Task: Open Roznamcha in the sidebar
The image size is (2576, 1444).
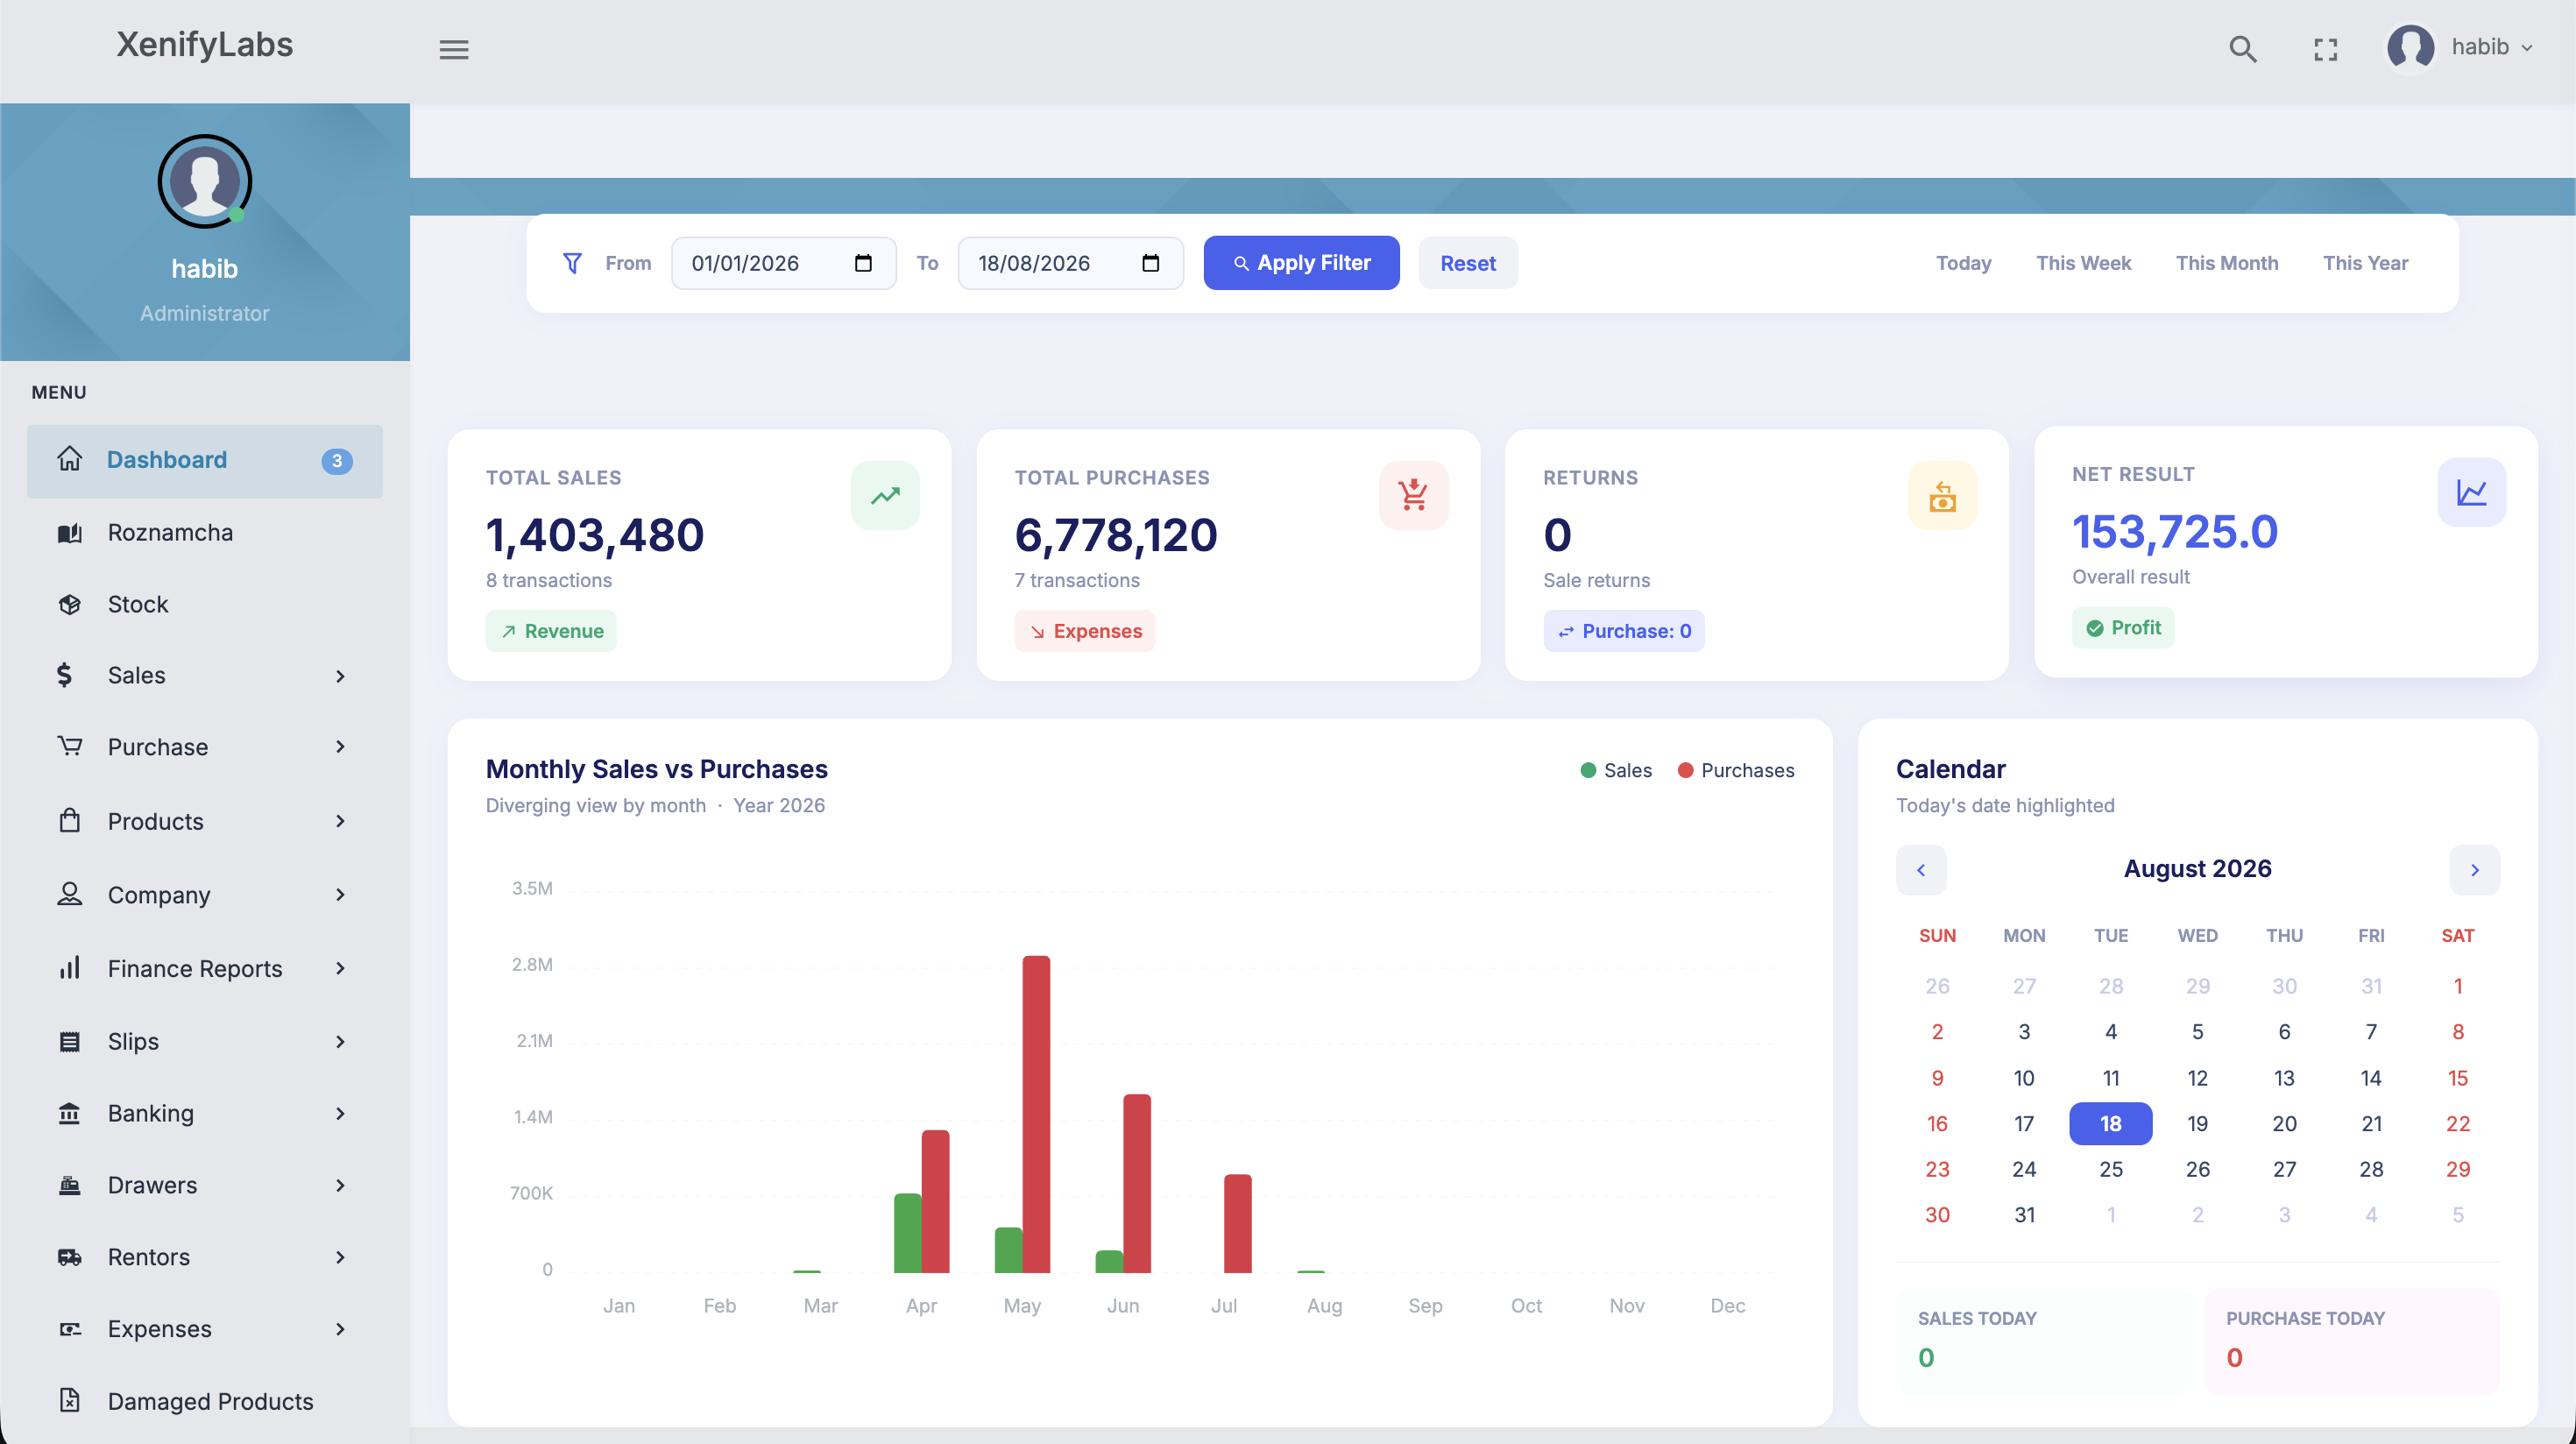Action: [205, 533]
